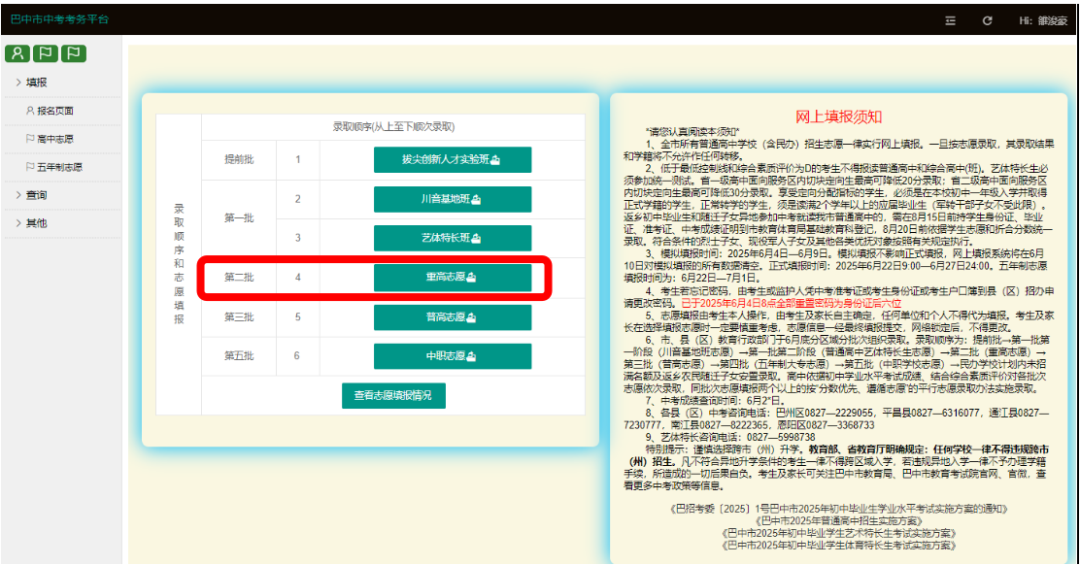Expand the 查询 sidebar section
The height and width of the screenshot is (565, 1080).
(x=37, y=195)
